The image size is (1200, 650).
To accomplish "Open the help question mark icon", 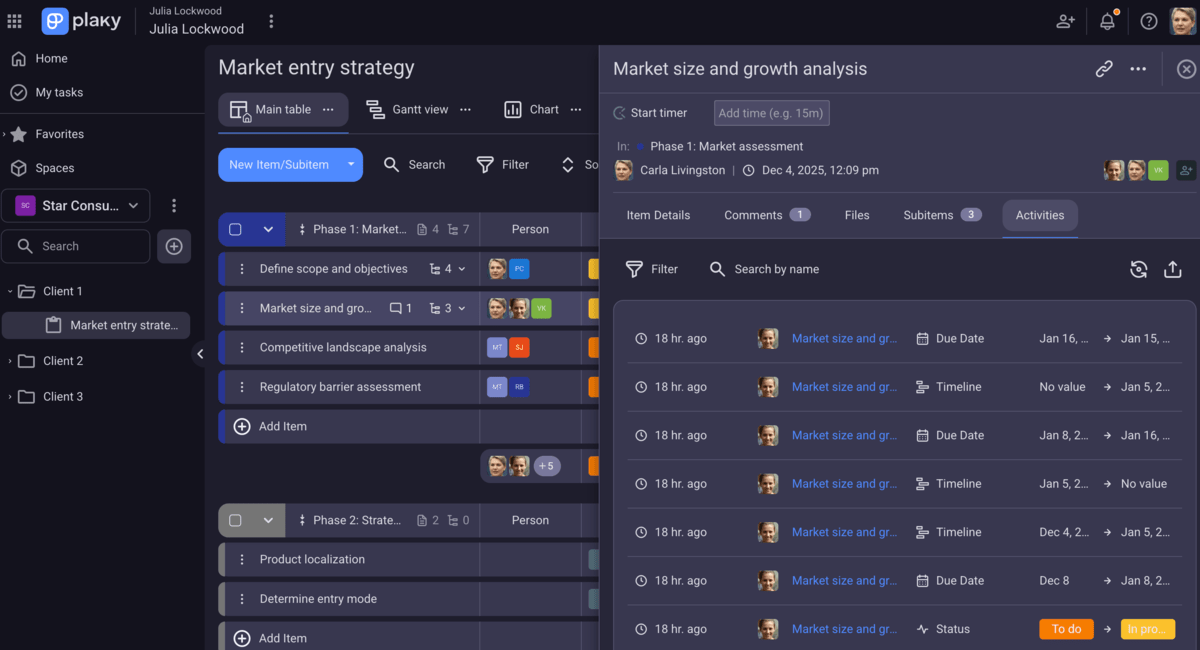I will click(1149, 21).
